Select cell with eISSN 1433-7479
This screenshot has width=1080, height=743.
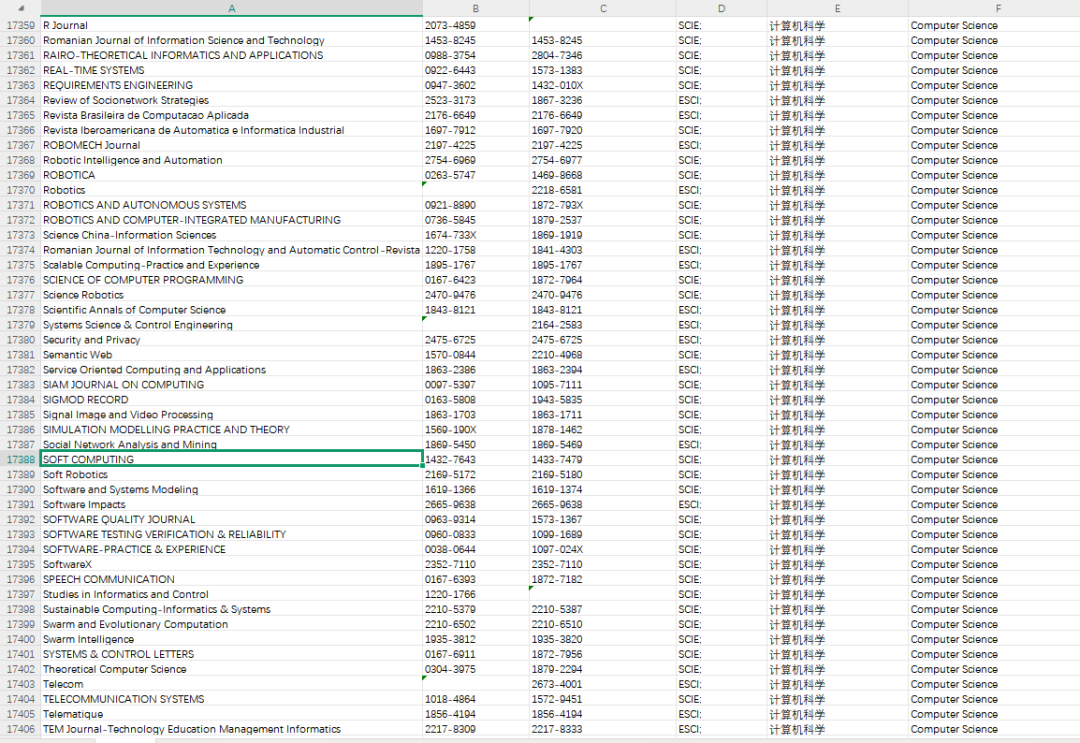(602, 459)
